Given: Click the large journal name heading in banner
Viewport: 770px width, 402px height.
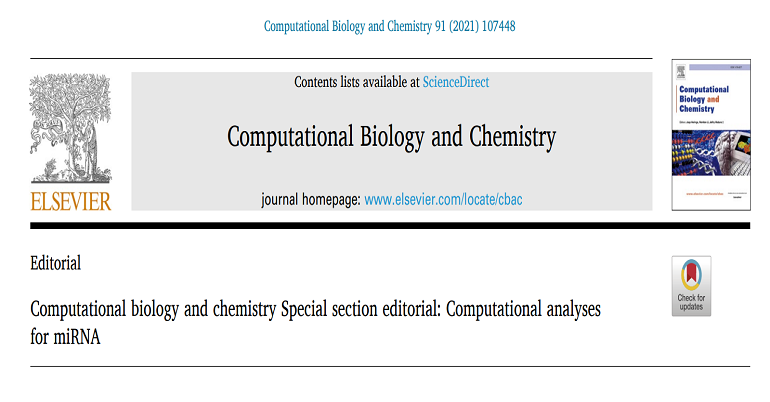Looking at the screenshot, I should click(x=391, y=137).
